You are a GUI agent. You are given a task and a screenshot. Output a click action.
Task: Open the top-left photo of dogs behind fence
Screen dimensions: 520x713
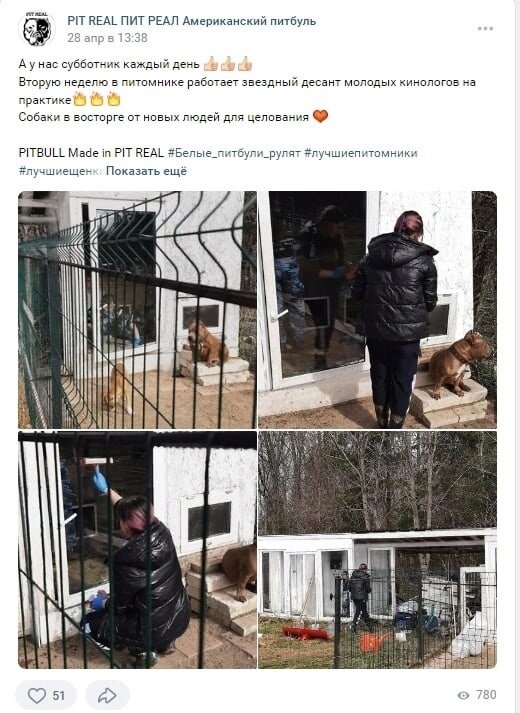tap(137, 310)
